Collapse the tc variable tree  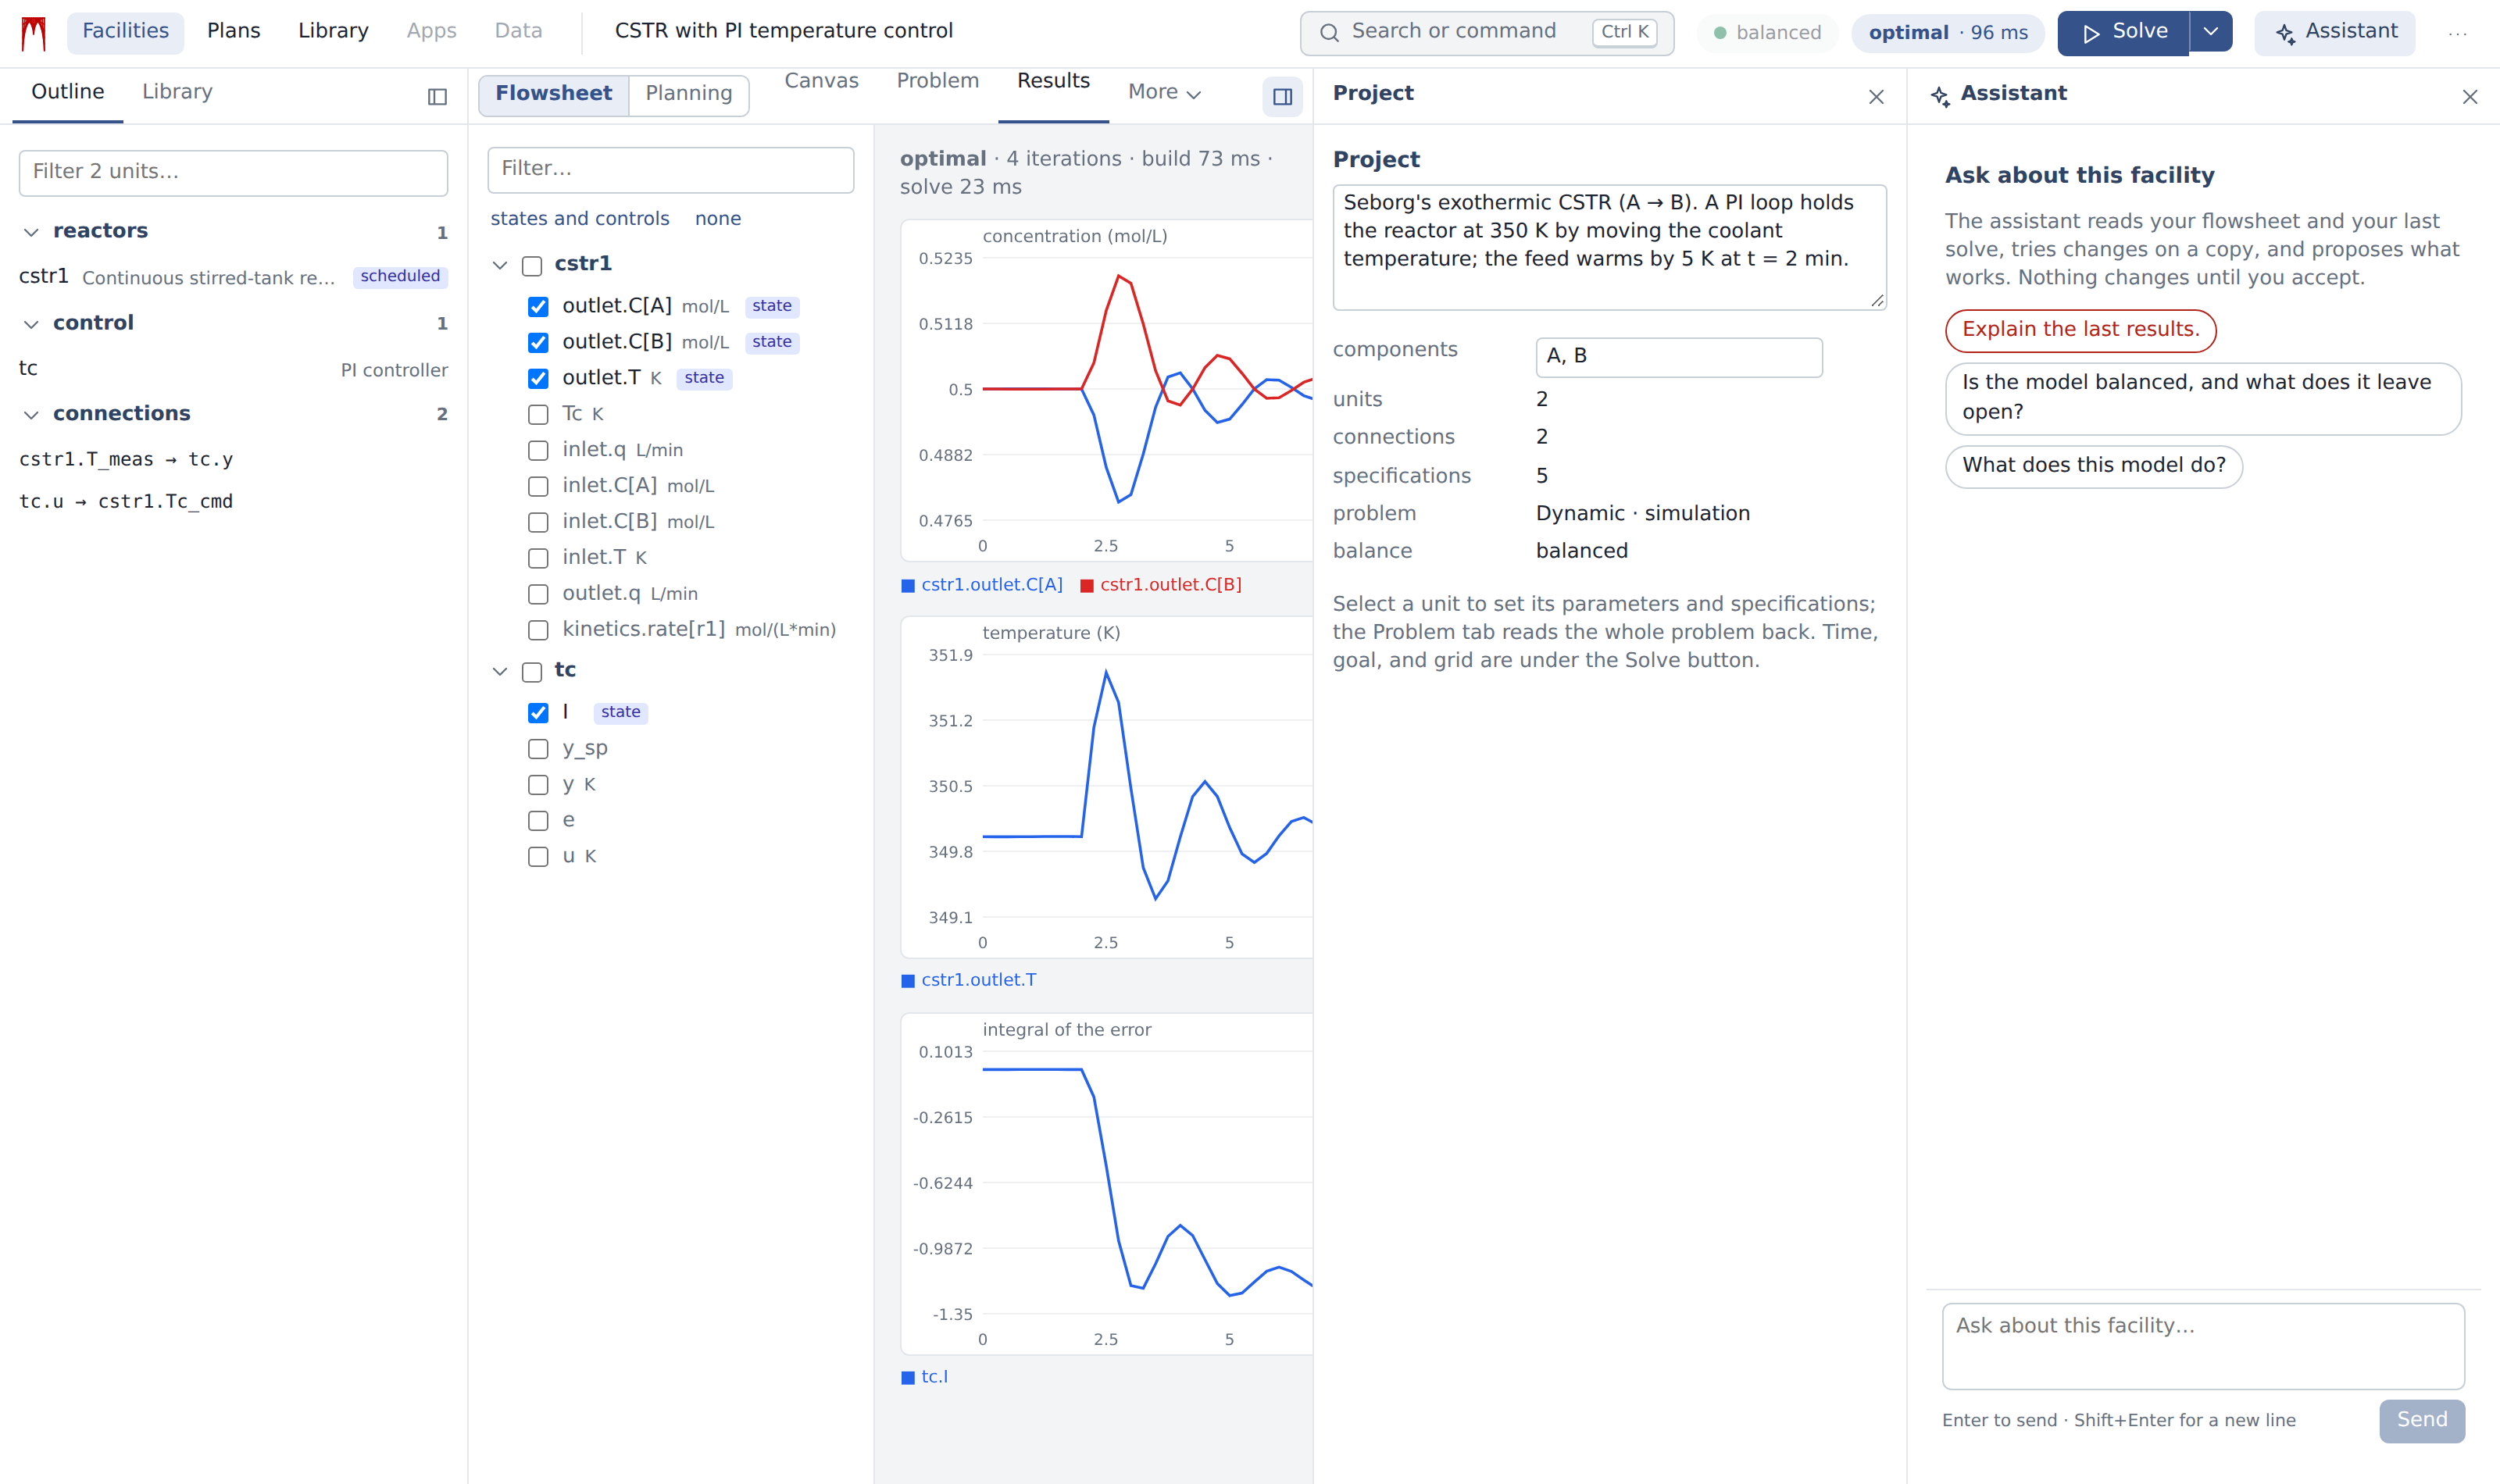pyautogui.click(x=500, y=671)
